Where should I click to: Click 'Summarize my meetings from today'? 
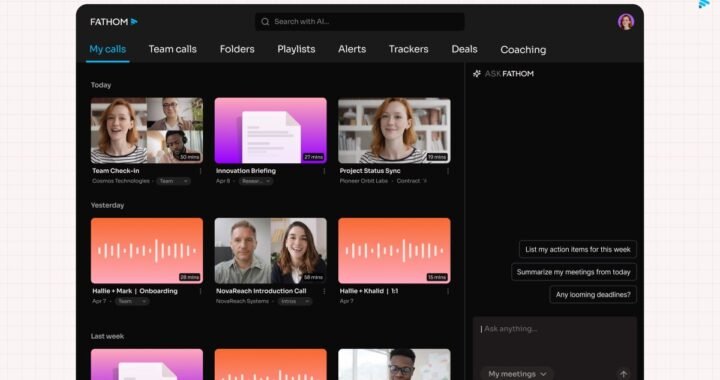(574, 272)
